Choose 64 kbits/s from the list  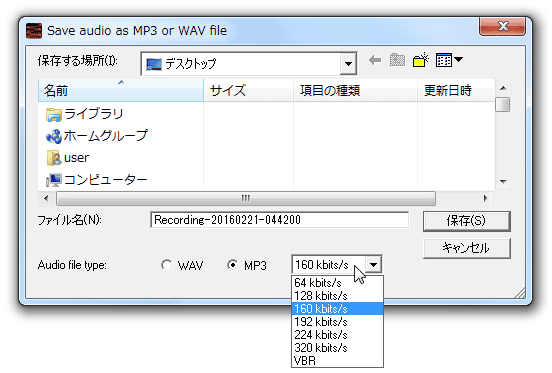(x=337, y=283)
